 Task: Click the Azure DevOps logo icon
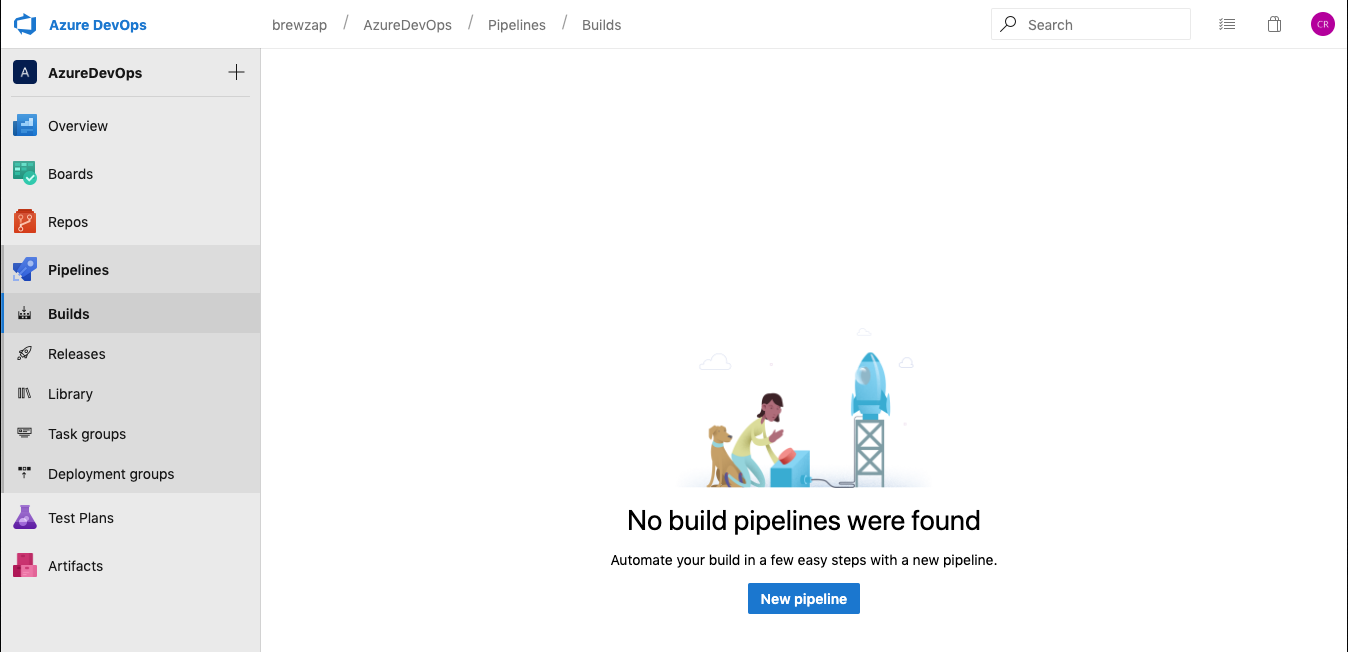(25, 25)
